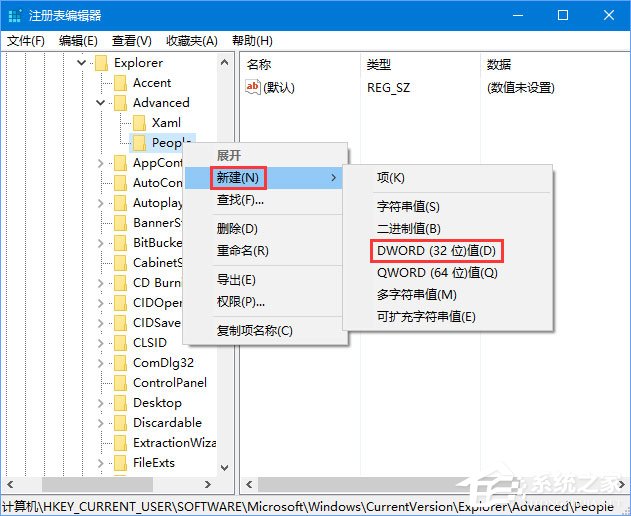
Task: Select 字符串值(S) in the new submenu
Action: 407,207
